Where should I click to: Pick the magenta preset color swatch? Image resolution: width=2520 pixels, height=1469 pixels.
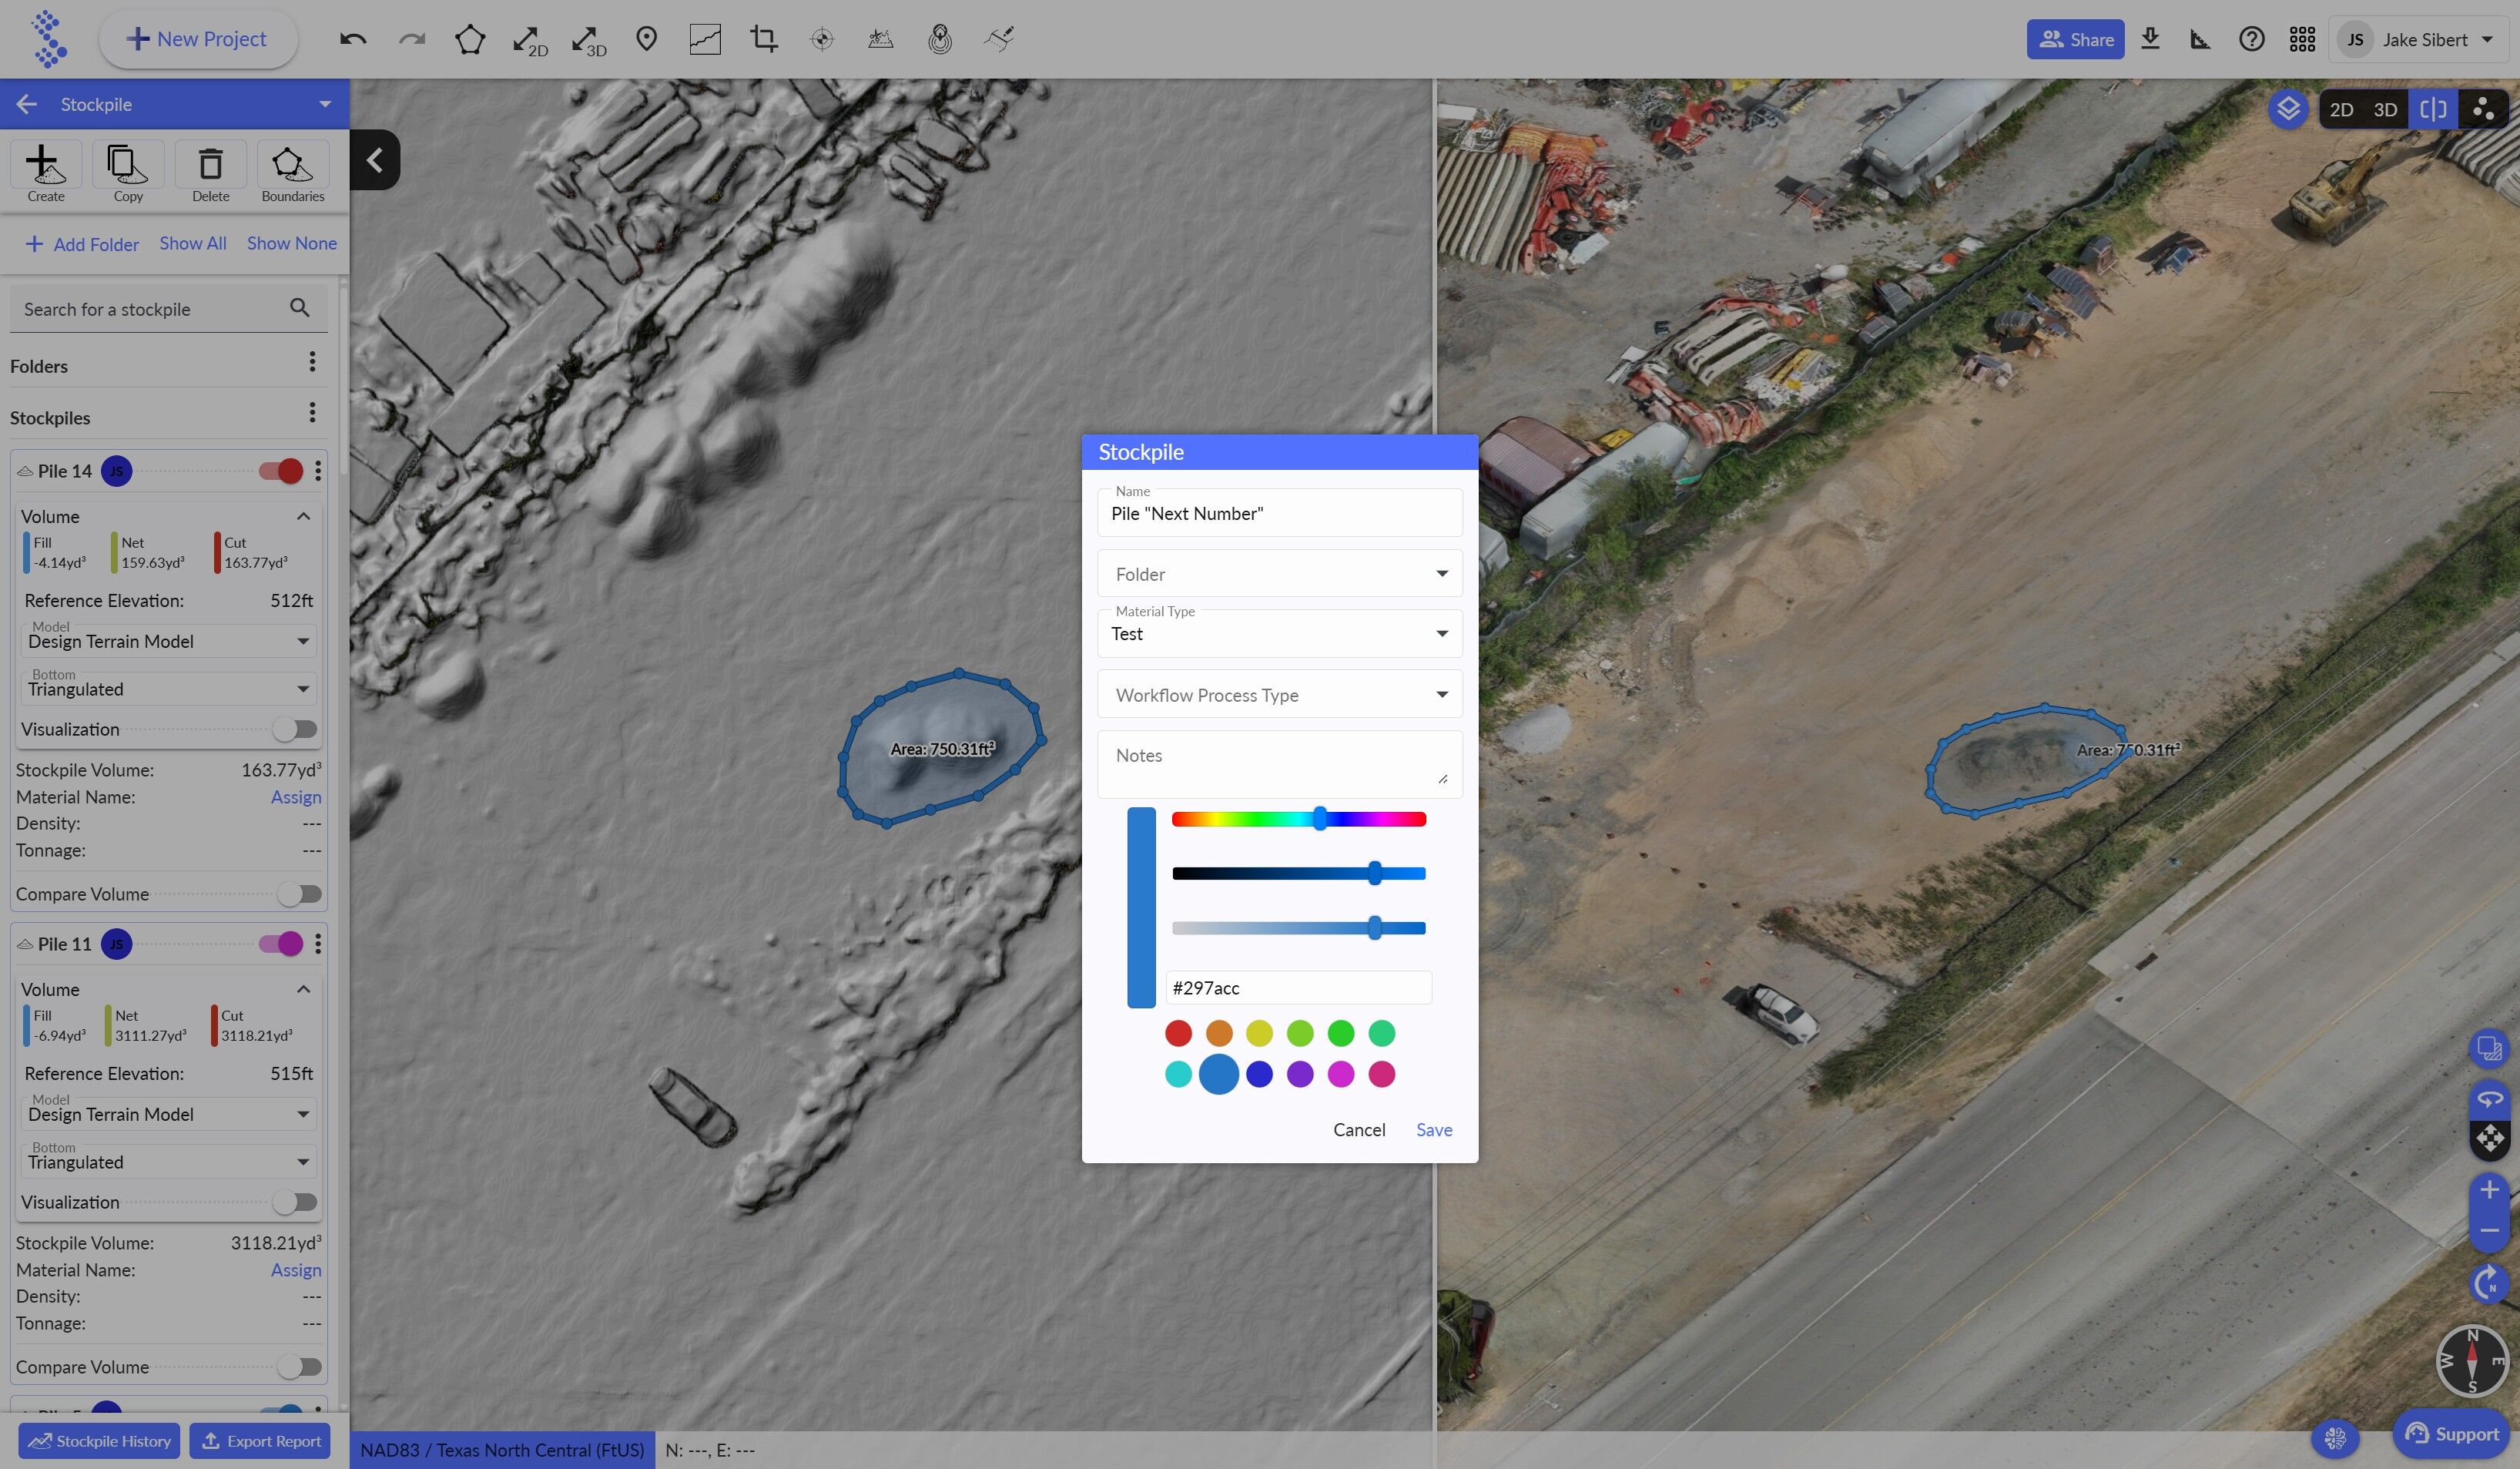point(1340,1074)
